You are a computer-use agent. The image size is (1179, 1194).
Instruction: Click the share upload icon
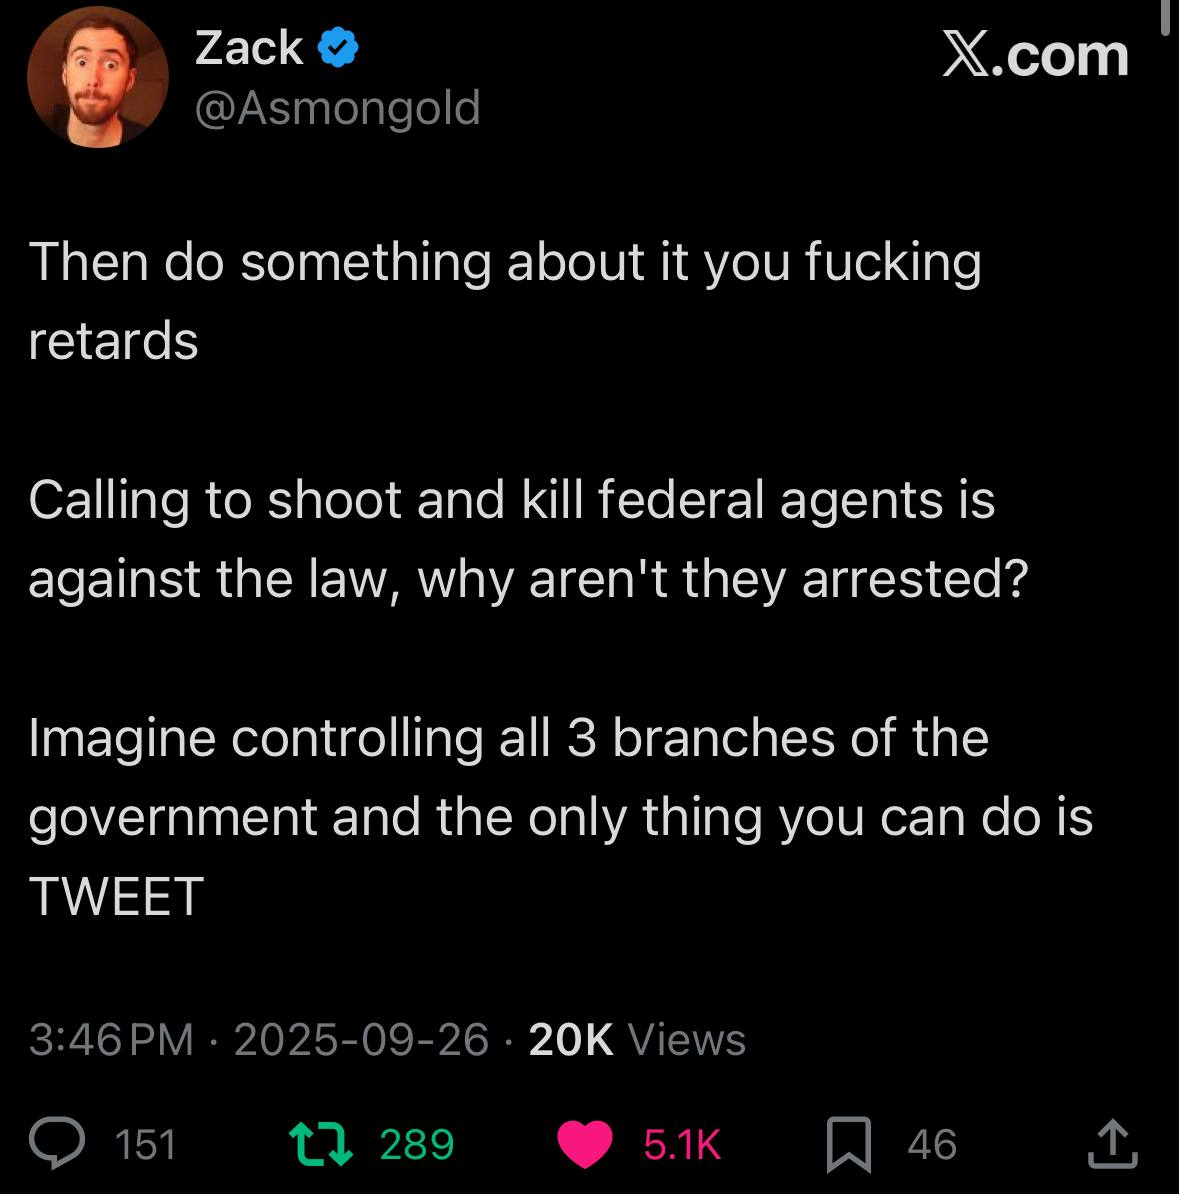[x=1112, y=1143]
